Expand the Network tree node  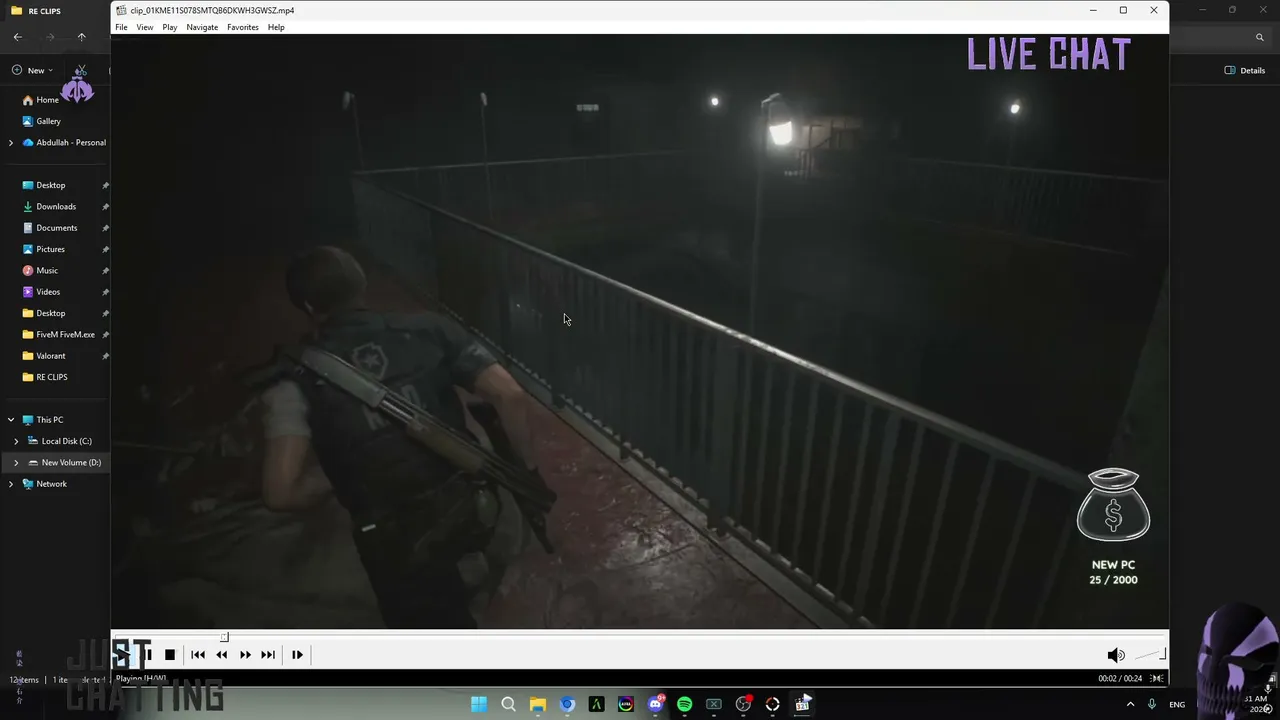[x=11, y=484]
